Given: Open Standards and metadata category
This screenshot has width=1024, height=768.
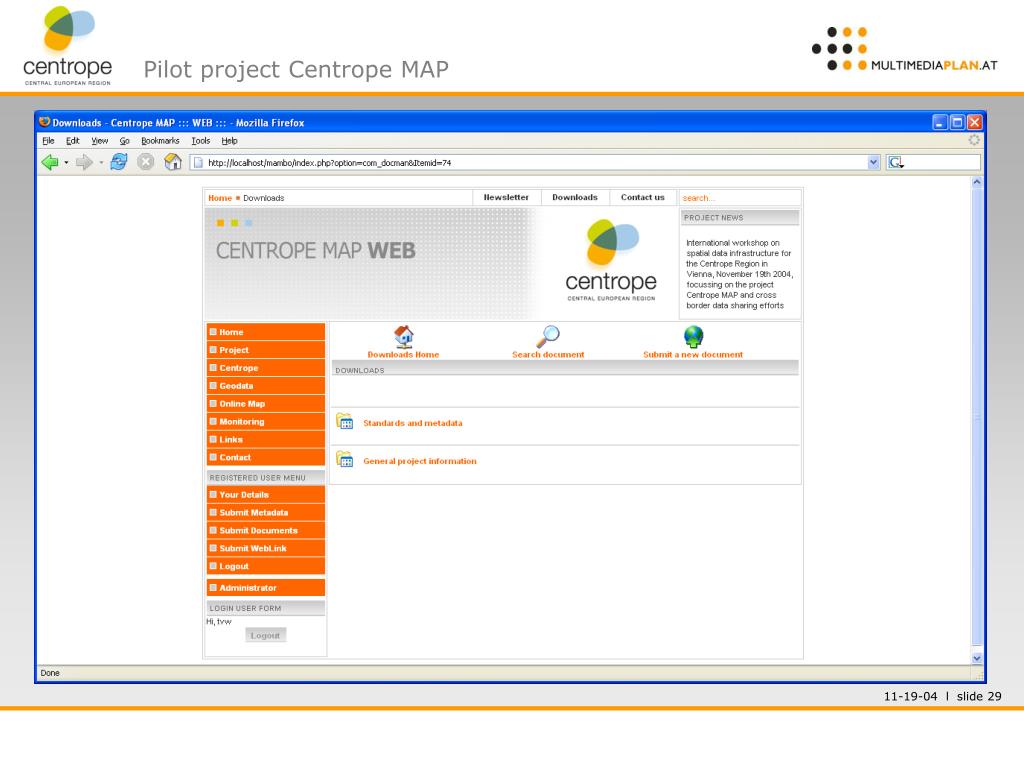Looking at the screenshot, I should pyautogui.click(x=413, y=423).
